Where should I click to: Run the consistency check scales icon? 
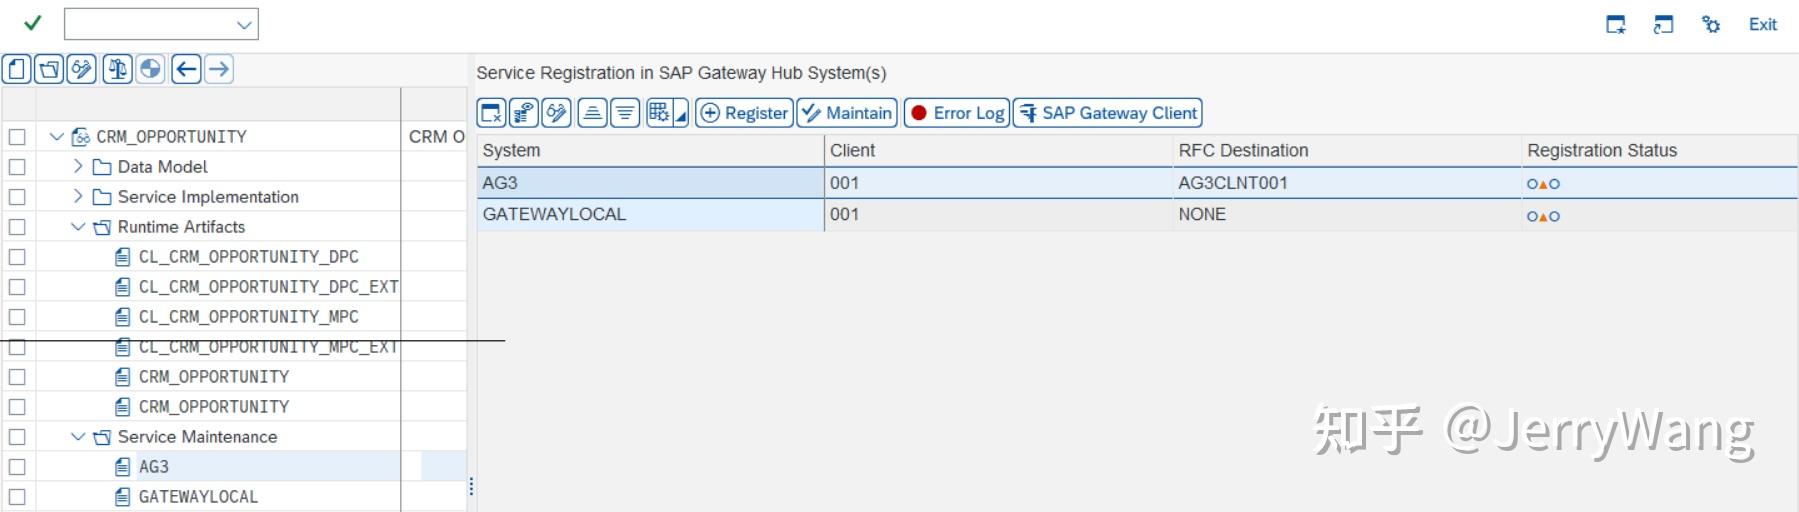tap(117, 69)
